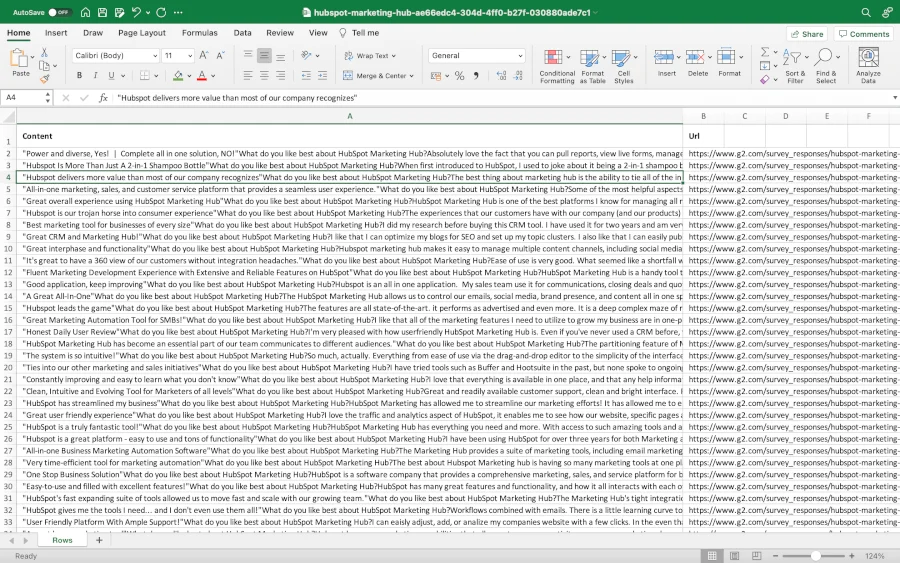This screenshot has height=563, width=900.
Task: Click the Percent Style icon
Action: [459, 76]
